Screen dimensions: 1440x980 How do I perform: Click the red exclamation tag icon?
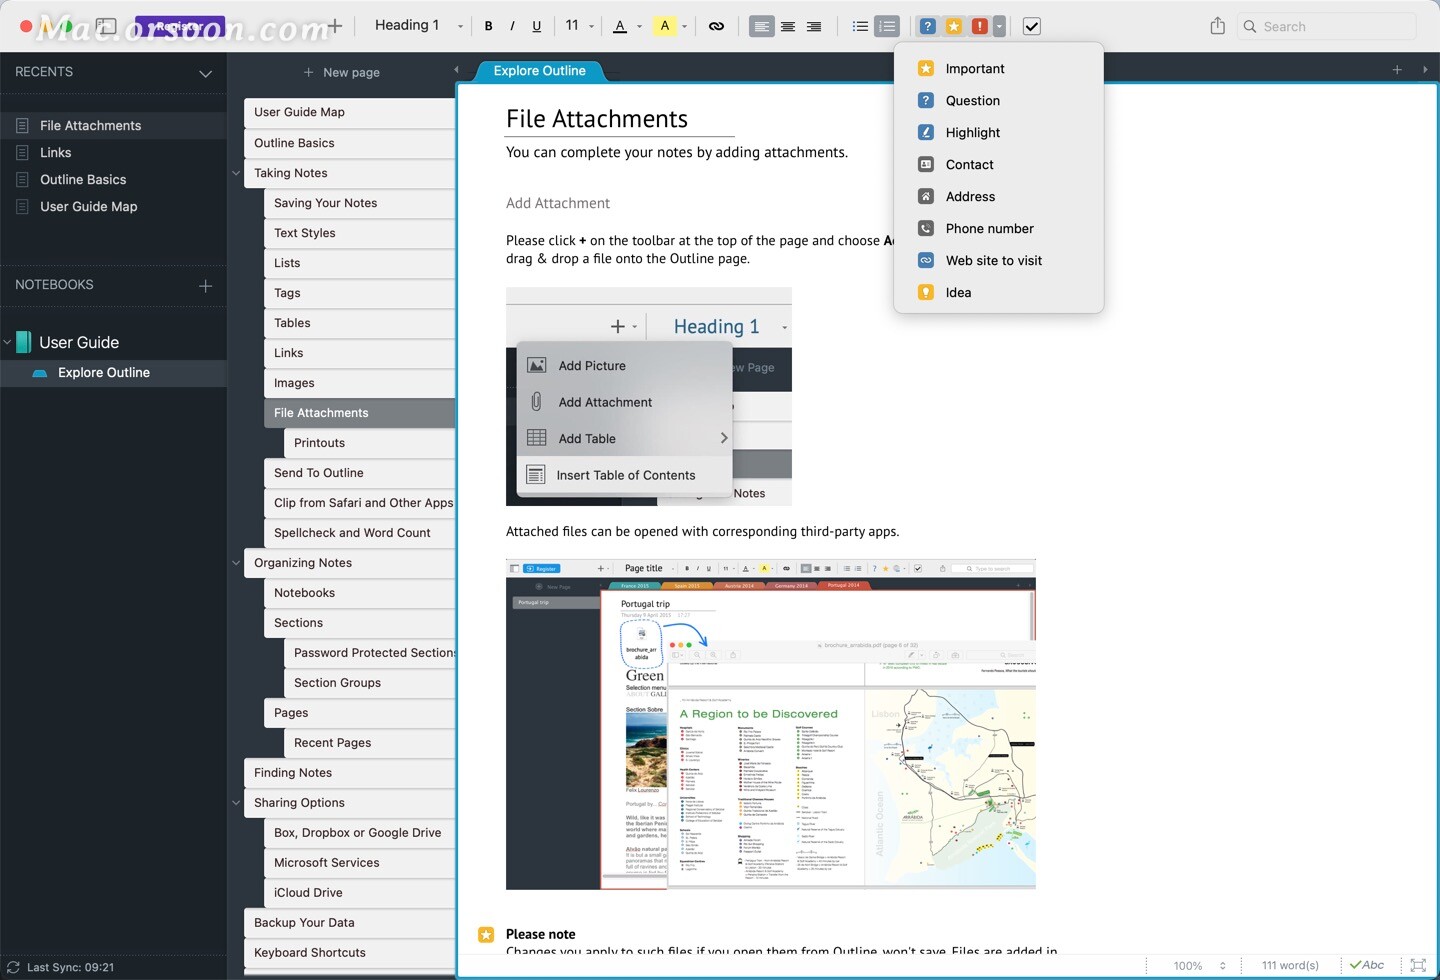(x=980, y=26)
